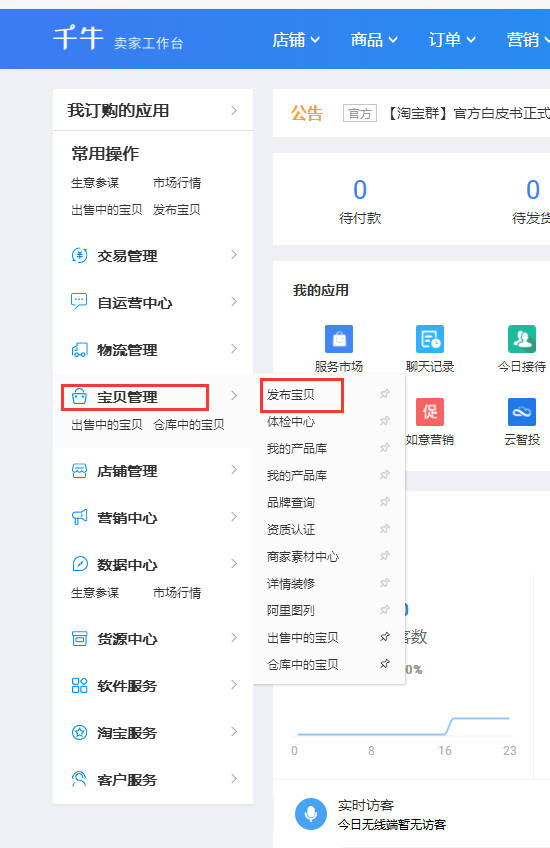Toggle the pin next to 阿里图列

385,610
